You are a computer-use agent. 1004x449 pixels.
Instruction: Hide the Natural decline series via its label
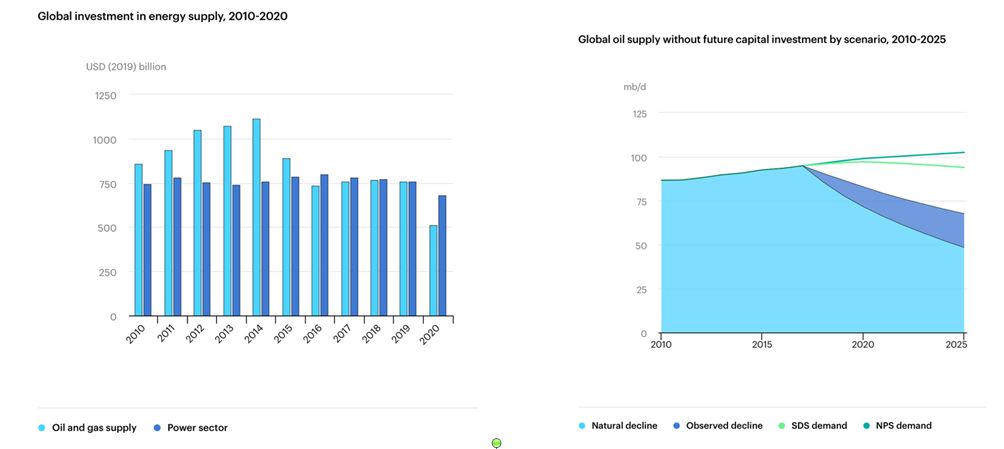(x=624, y=426)
